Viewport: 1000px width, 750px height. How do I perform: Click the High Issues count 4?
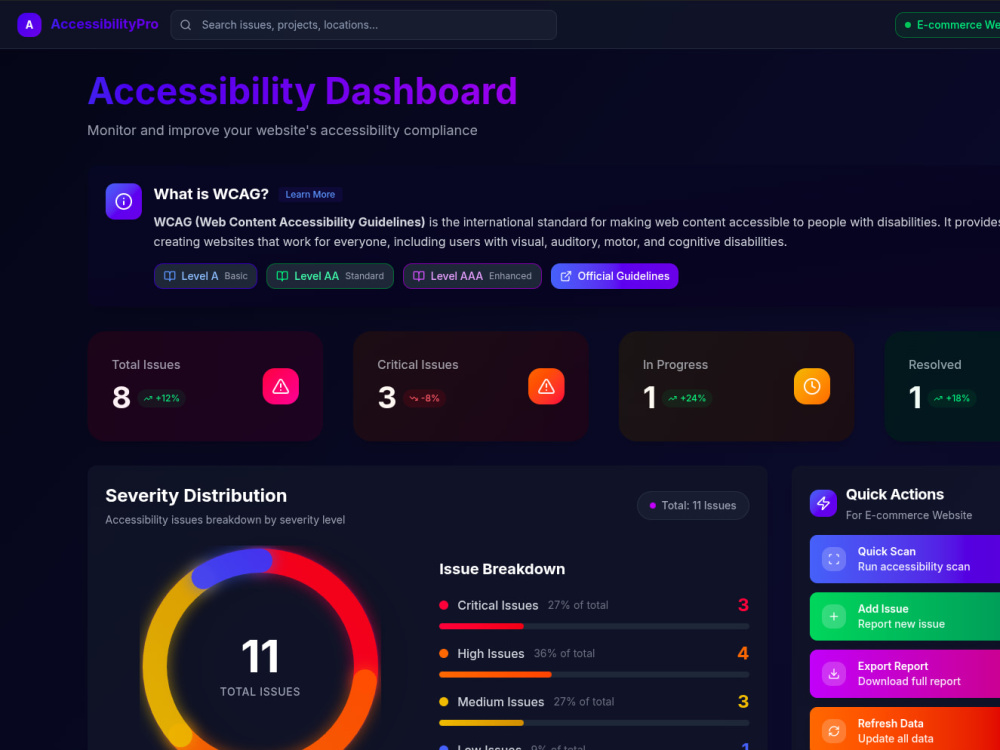coord(743,653)
